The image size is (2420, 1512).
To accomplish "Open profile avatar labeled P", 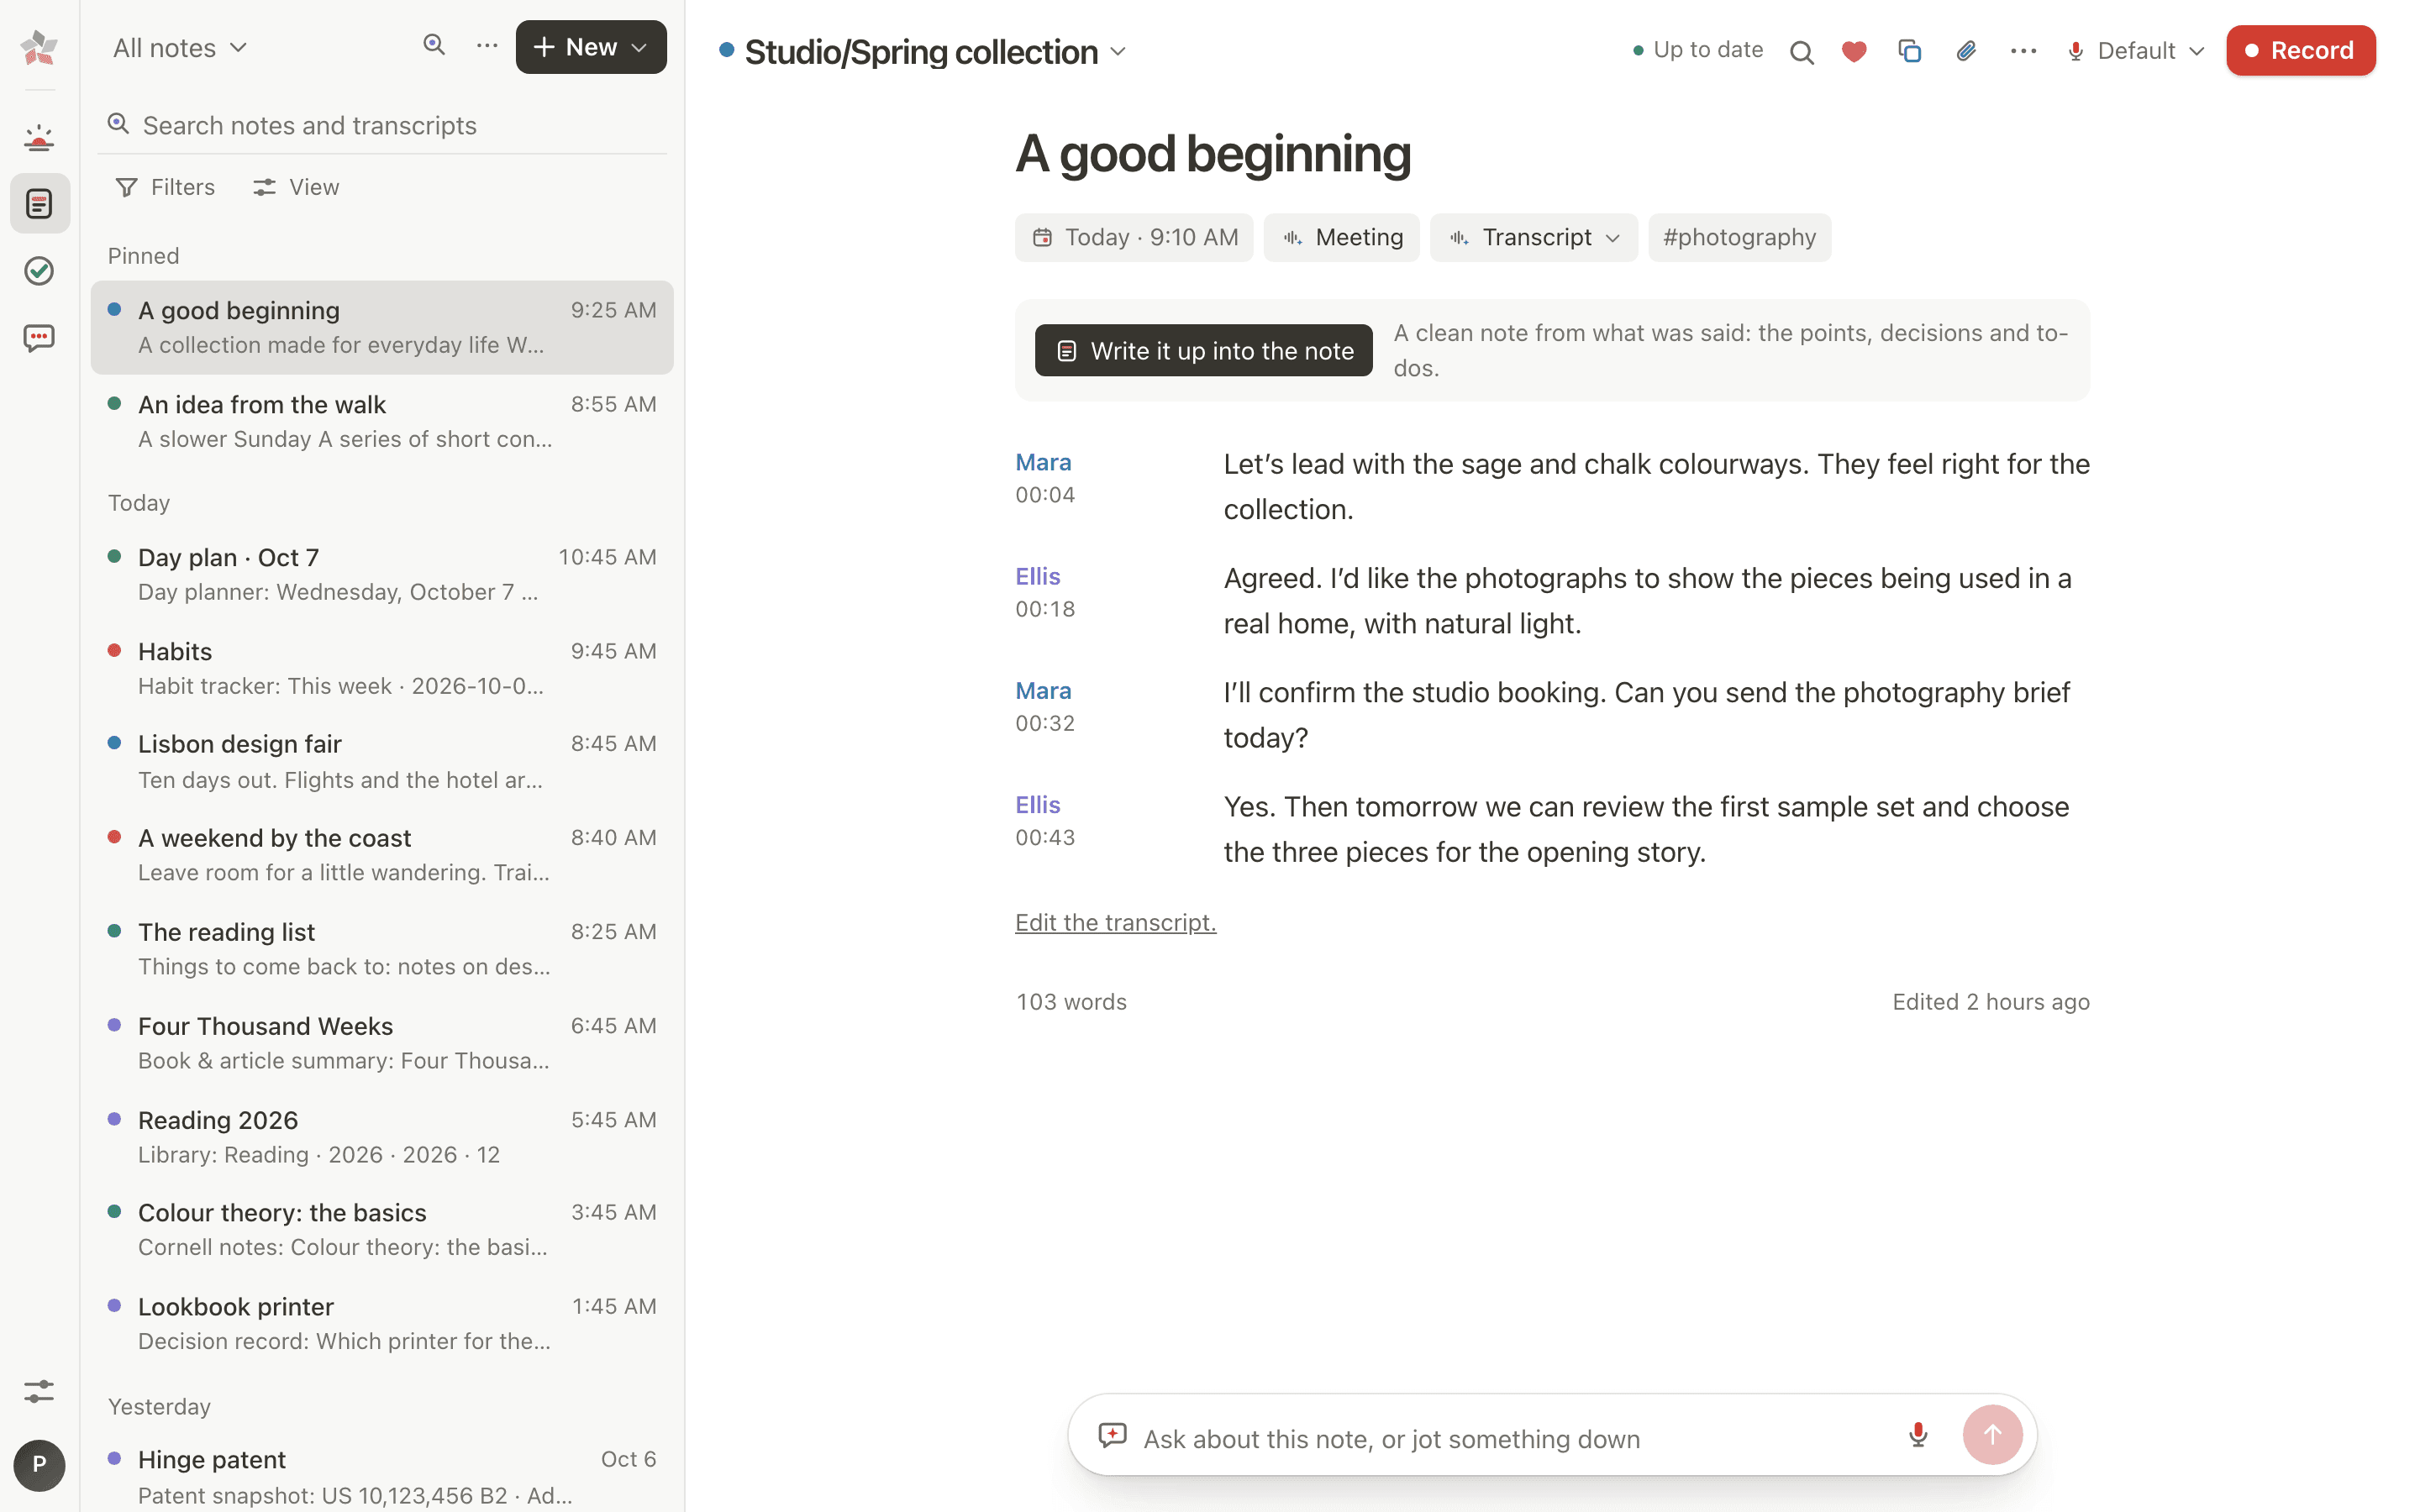I will coord(39,1465).
